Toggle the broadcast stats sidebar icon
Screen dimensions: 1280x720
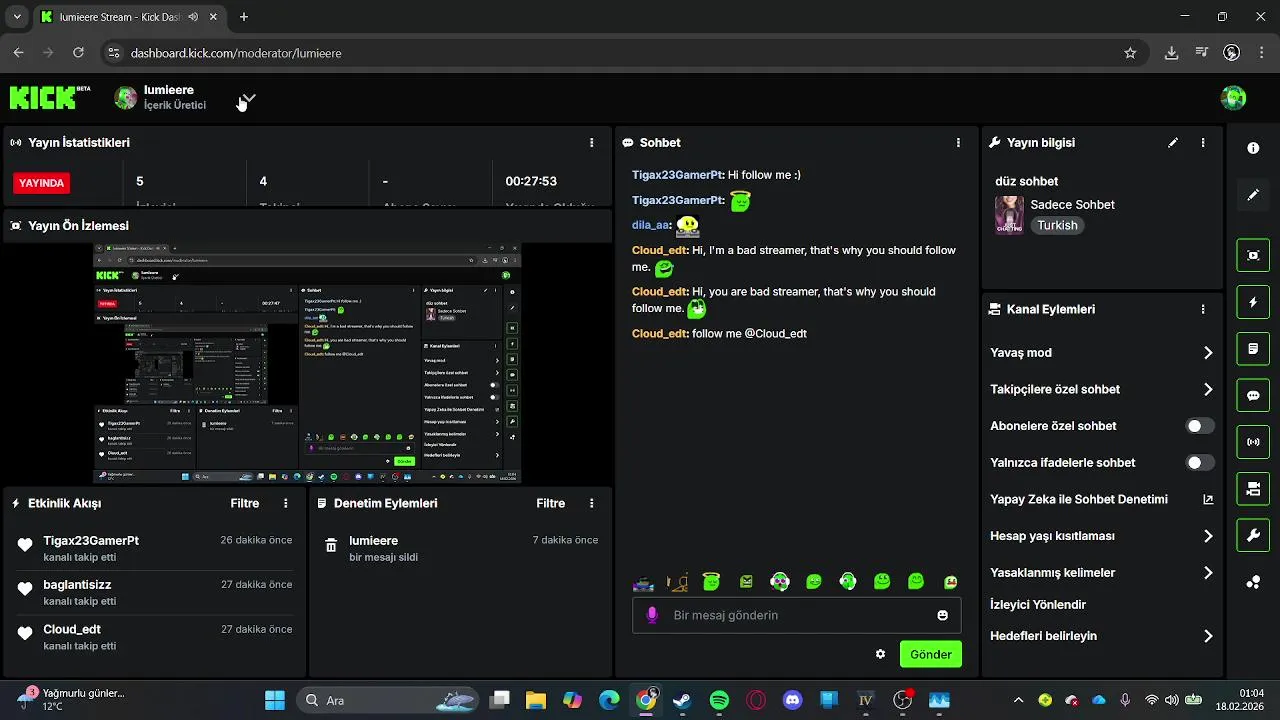(1253, 442)
